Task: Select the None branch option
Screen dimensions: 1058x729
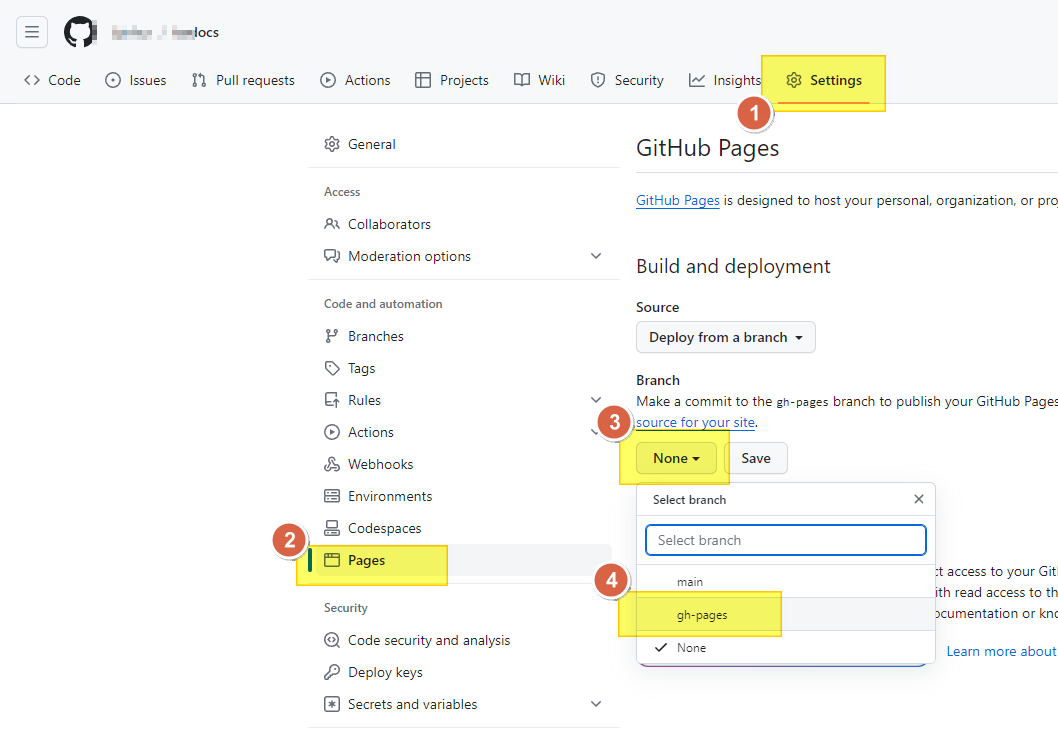Action: (x=786, y=647)
